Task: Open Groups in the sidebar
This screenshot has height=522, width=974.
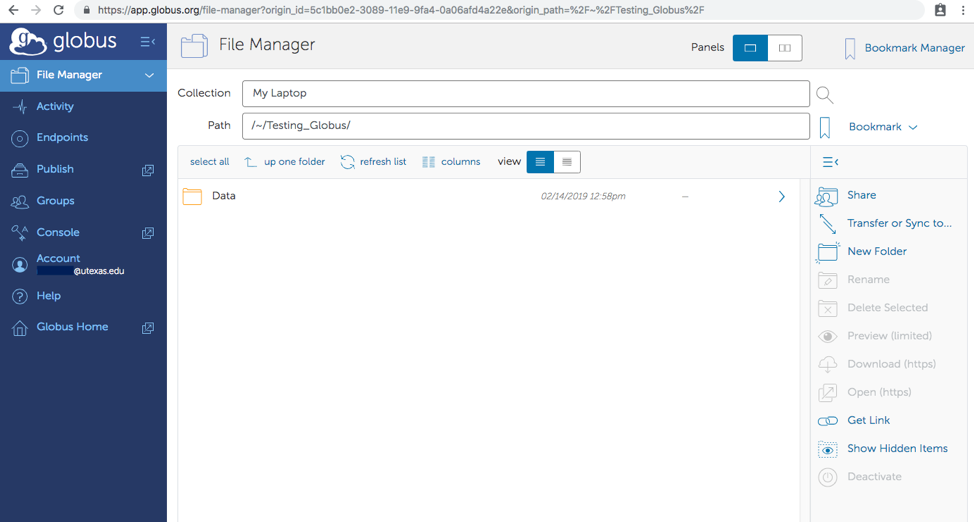Action: pos(55,201)
